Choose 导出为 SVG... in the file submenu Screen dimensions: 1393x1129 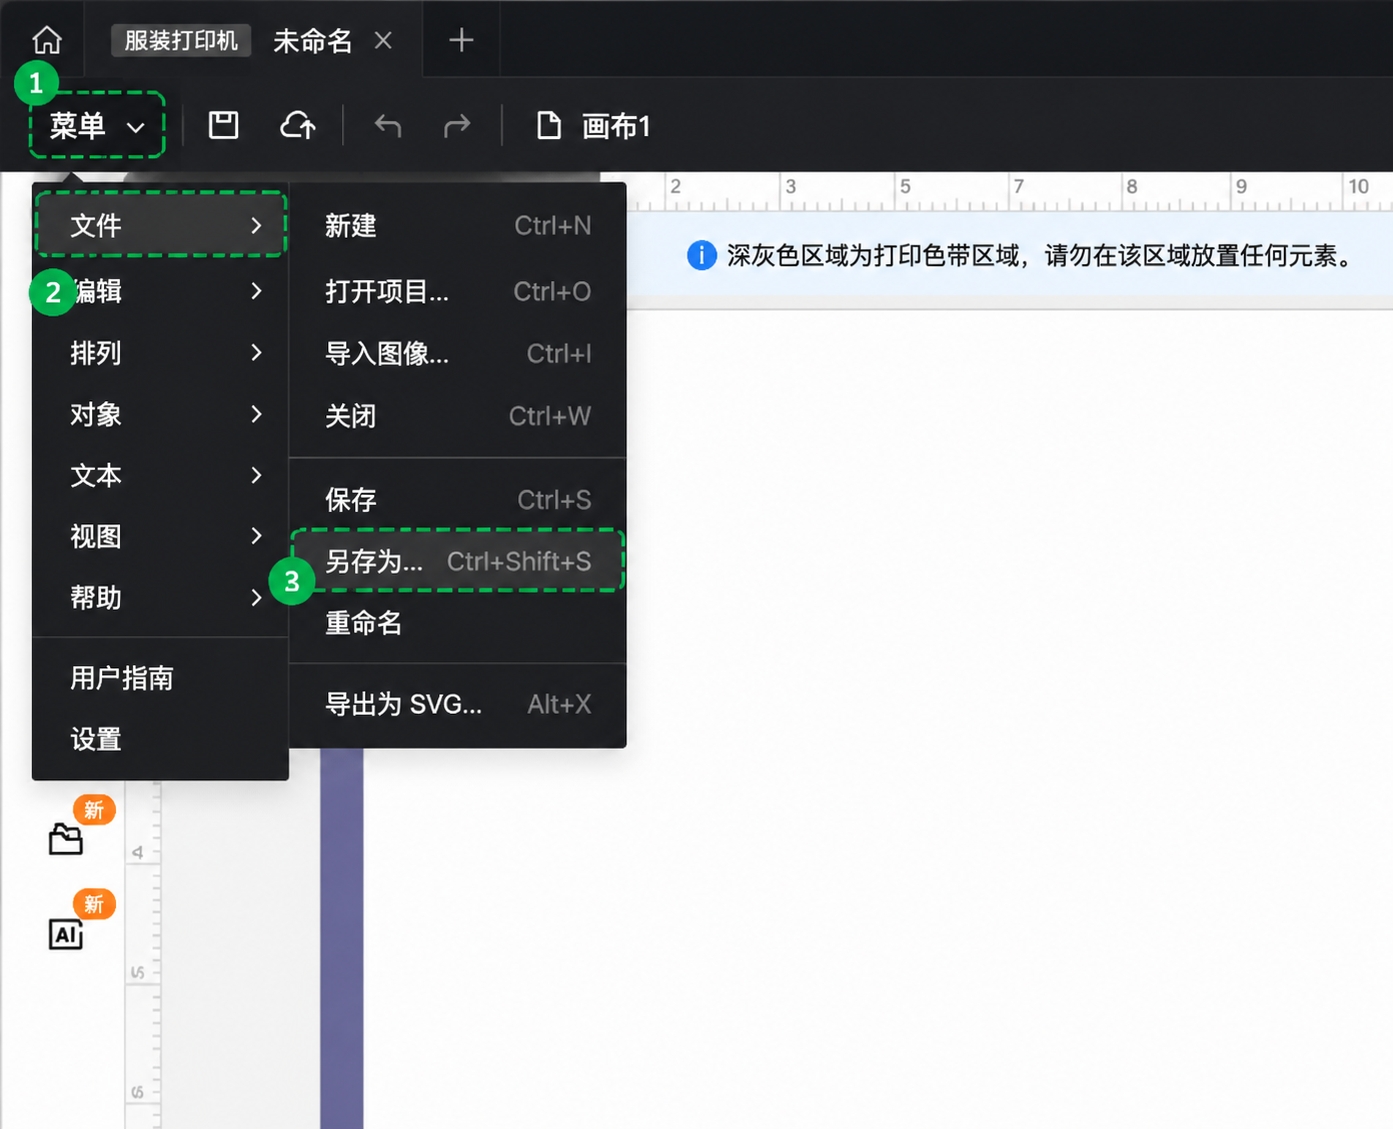458,704
